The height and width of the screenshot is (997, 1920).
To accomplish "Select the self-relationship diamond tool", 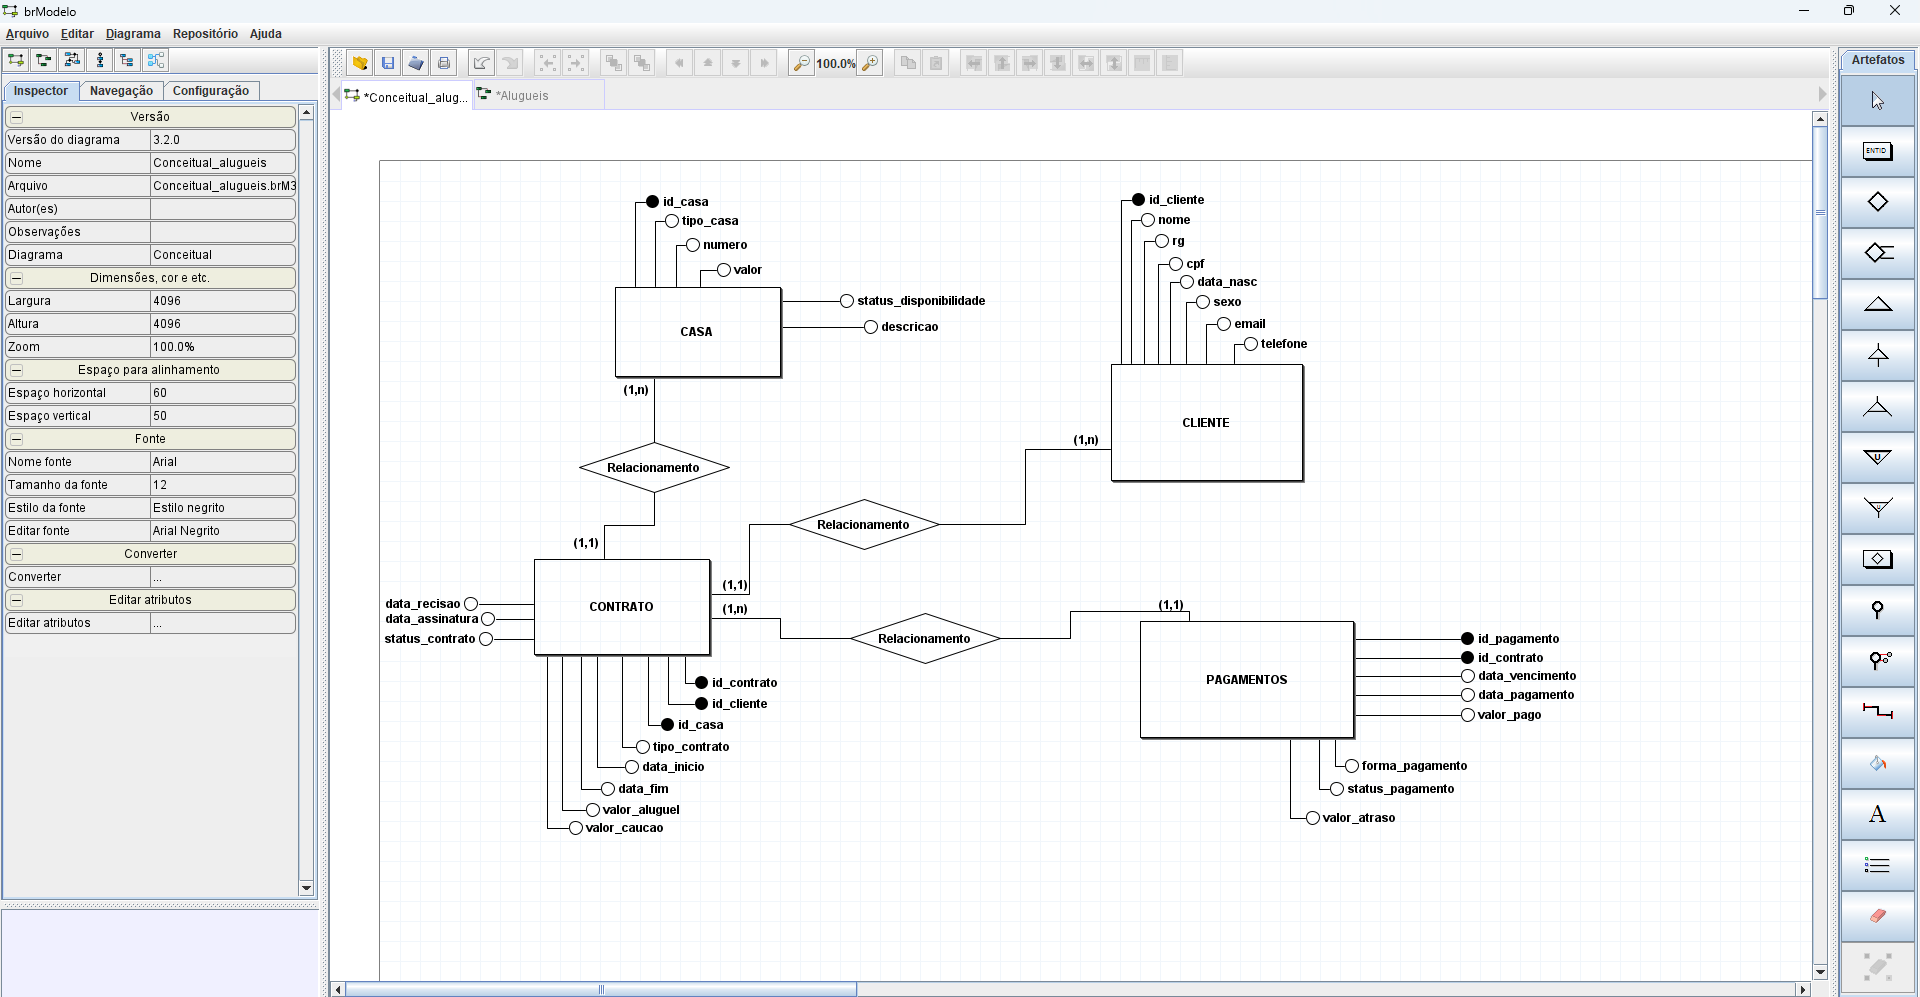I will coord(1877,253).
